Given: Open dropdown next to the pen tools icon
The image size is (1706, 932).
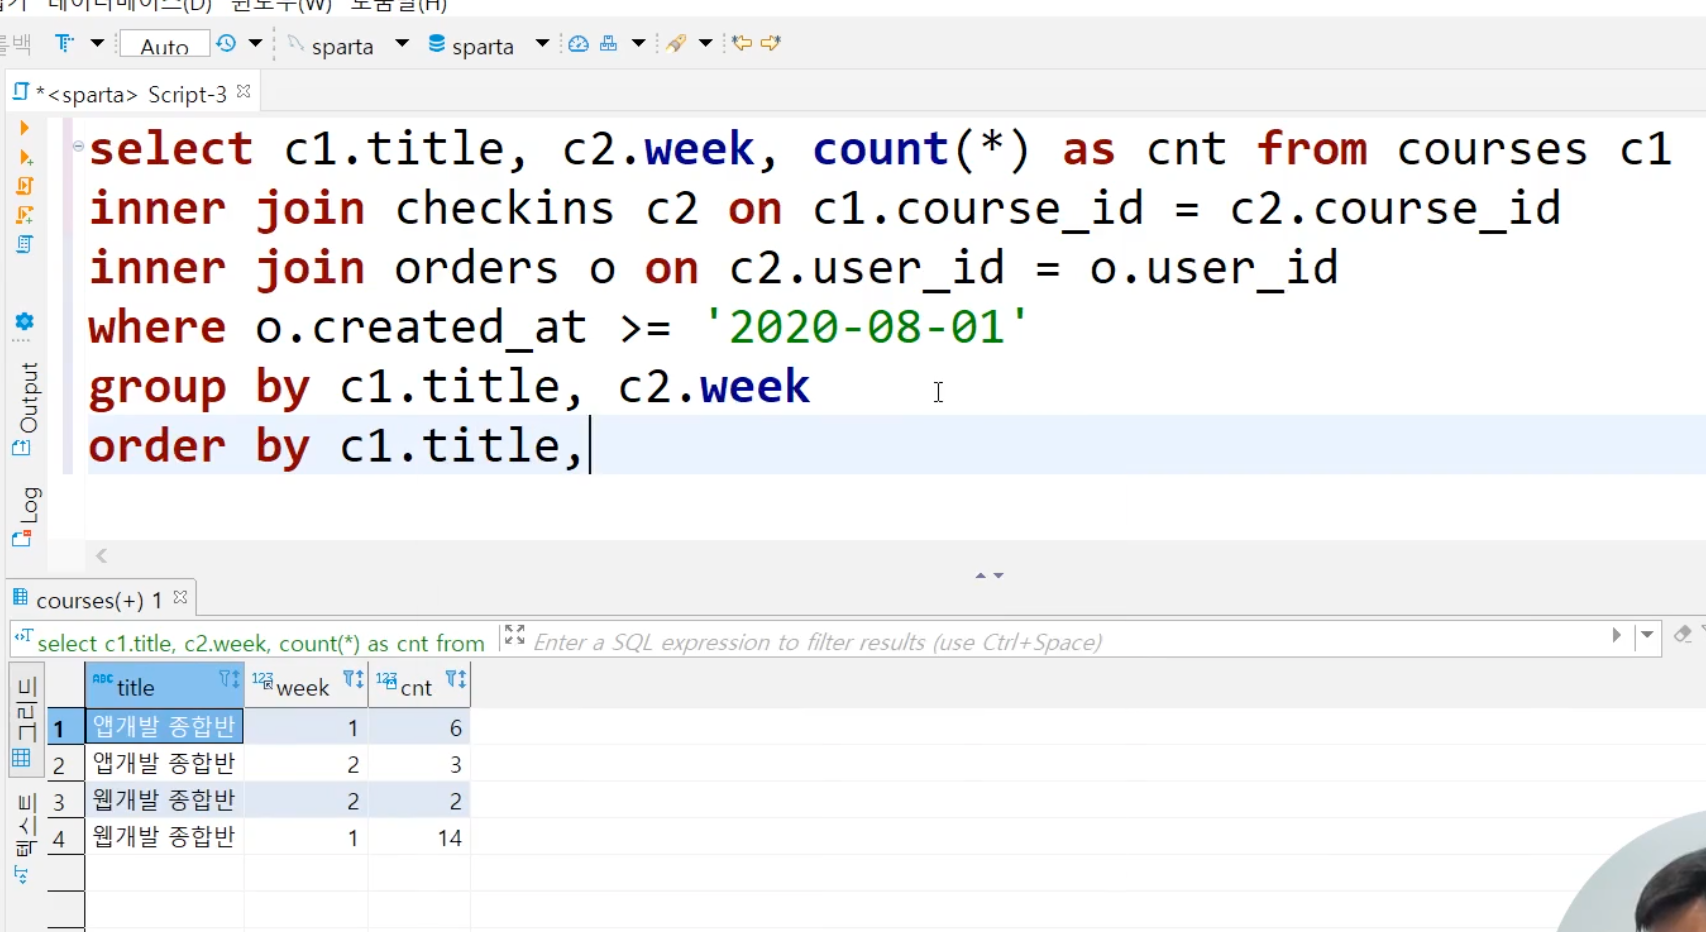Looking at the screenshot, I should click(x=705, y=43).
